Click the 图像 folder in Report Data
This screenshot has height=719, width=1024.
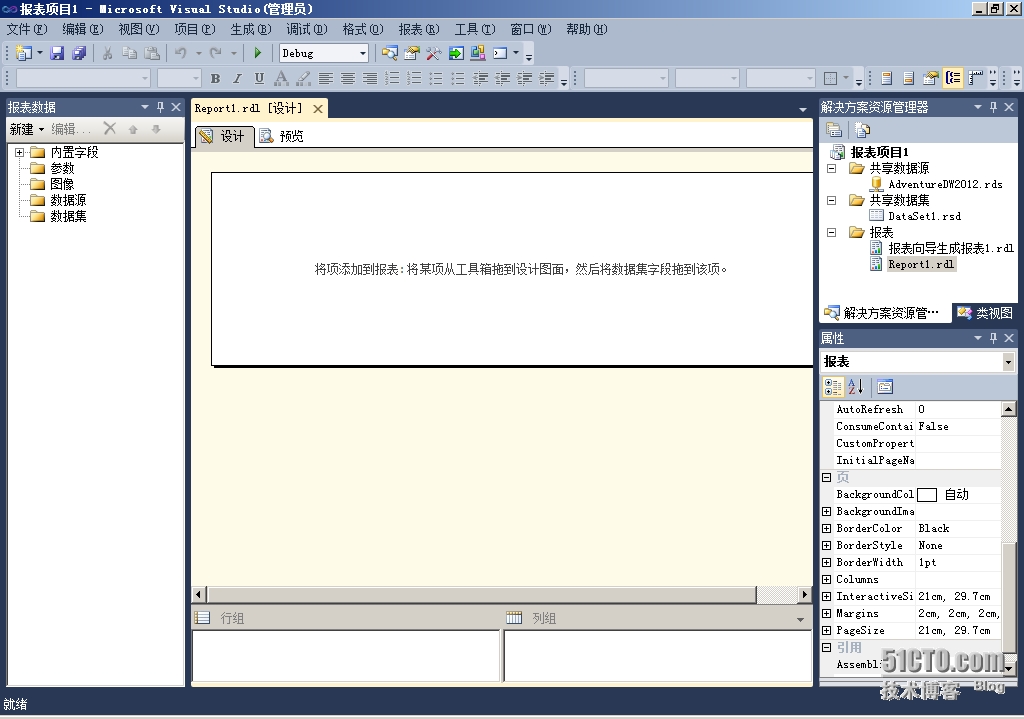[x=62, y=184]
